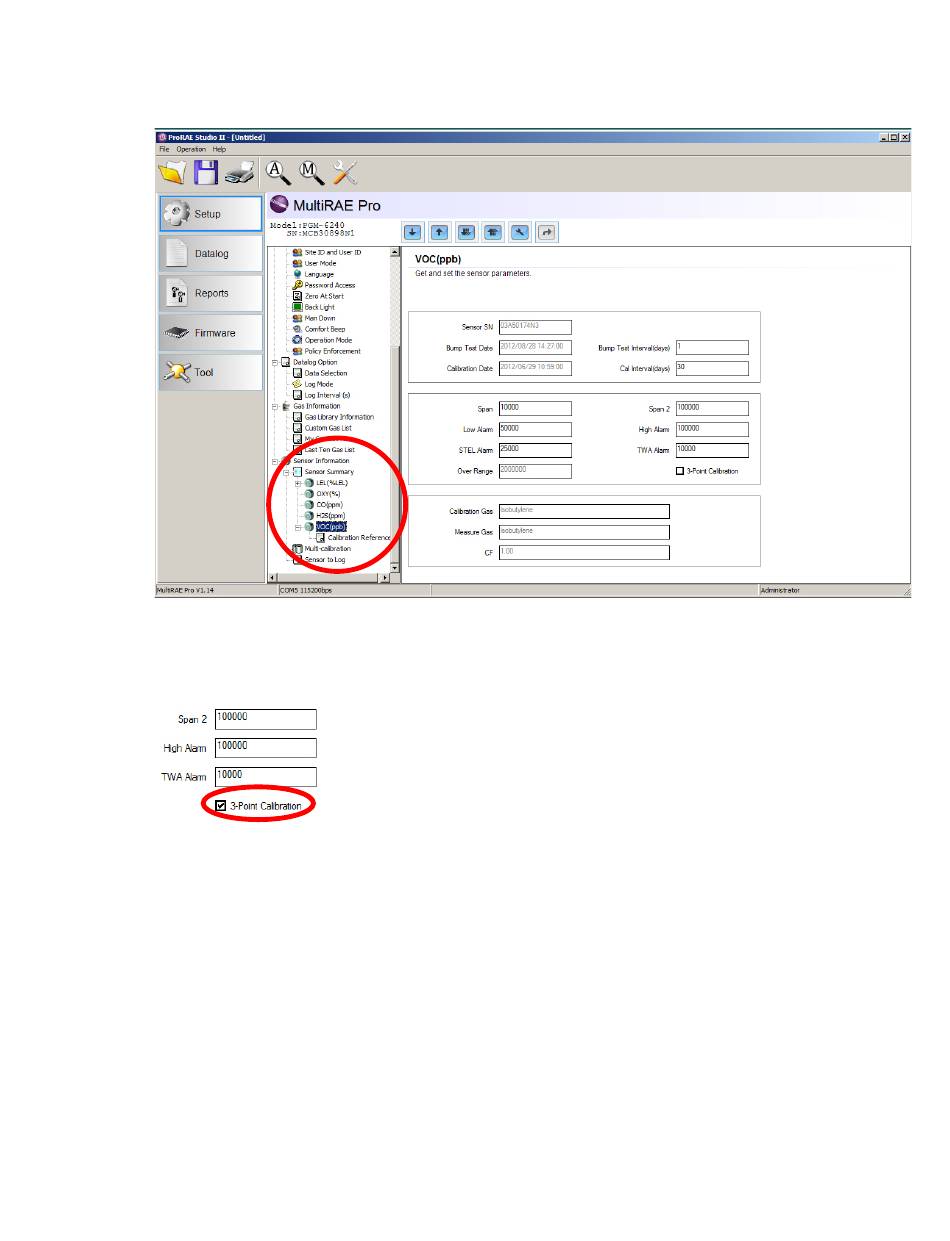Click the printer icon in toolbar
The height and width of the screenshot is (1241, 950).
pos(239,173)
